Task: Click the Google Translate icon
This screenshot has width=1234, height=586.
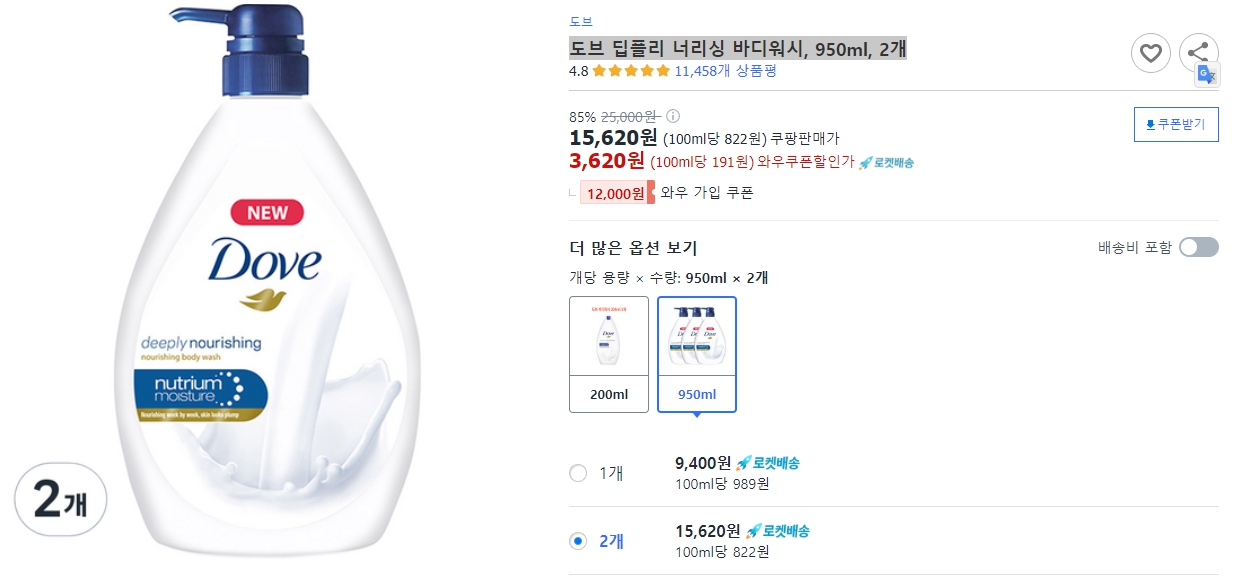Action: [x=1207, y=74]
